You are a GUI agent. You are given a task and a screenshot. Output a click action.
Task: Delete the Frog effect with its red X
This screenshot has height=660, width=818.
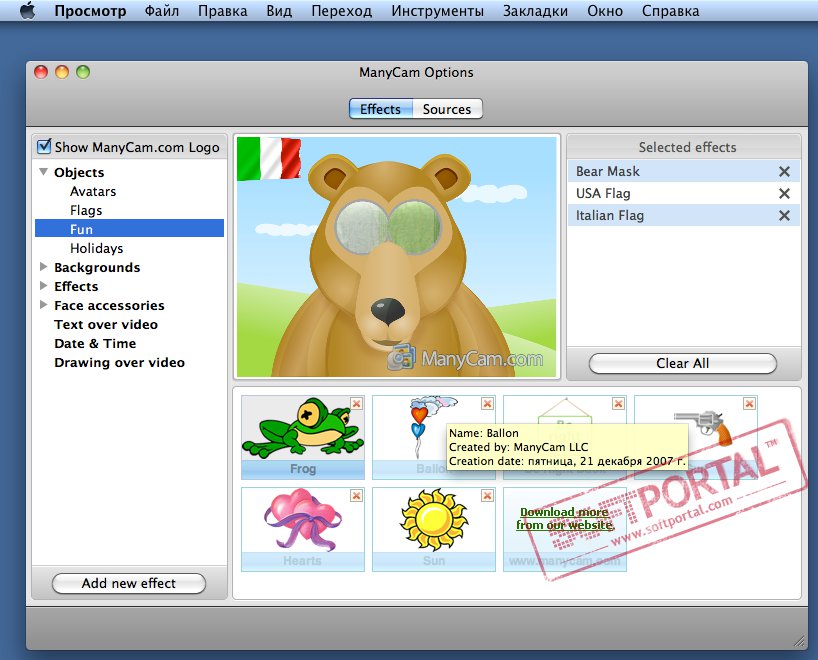pyautogui.click(x=356, y=403)
